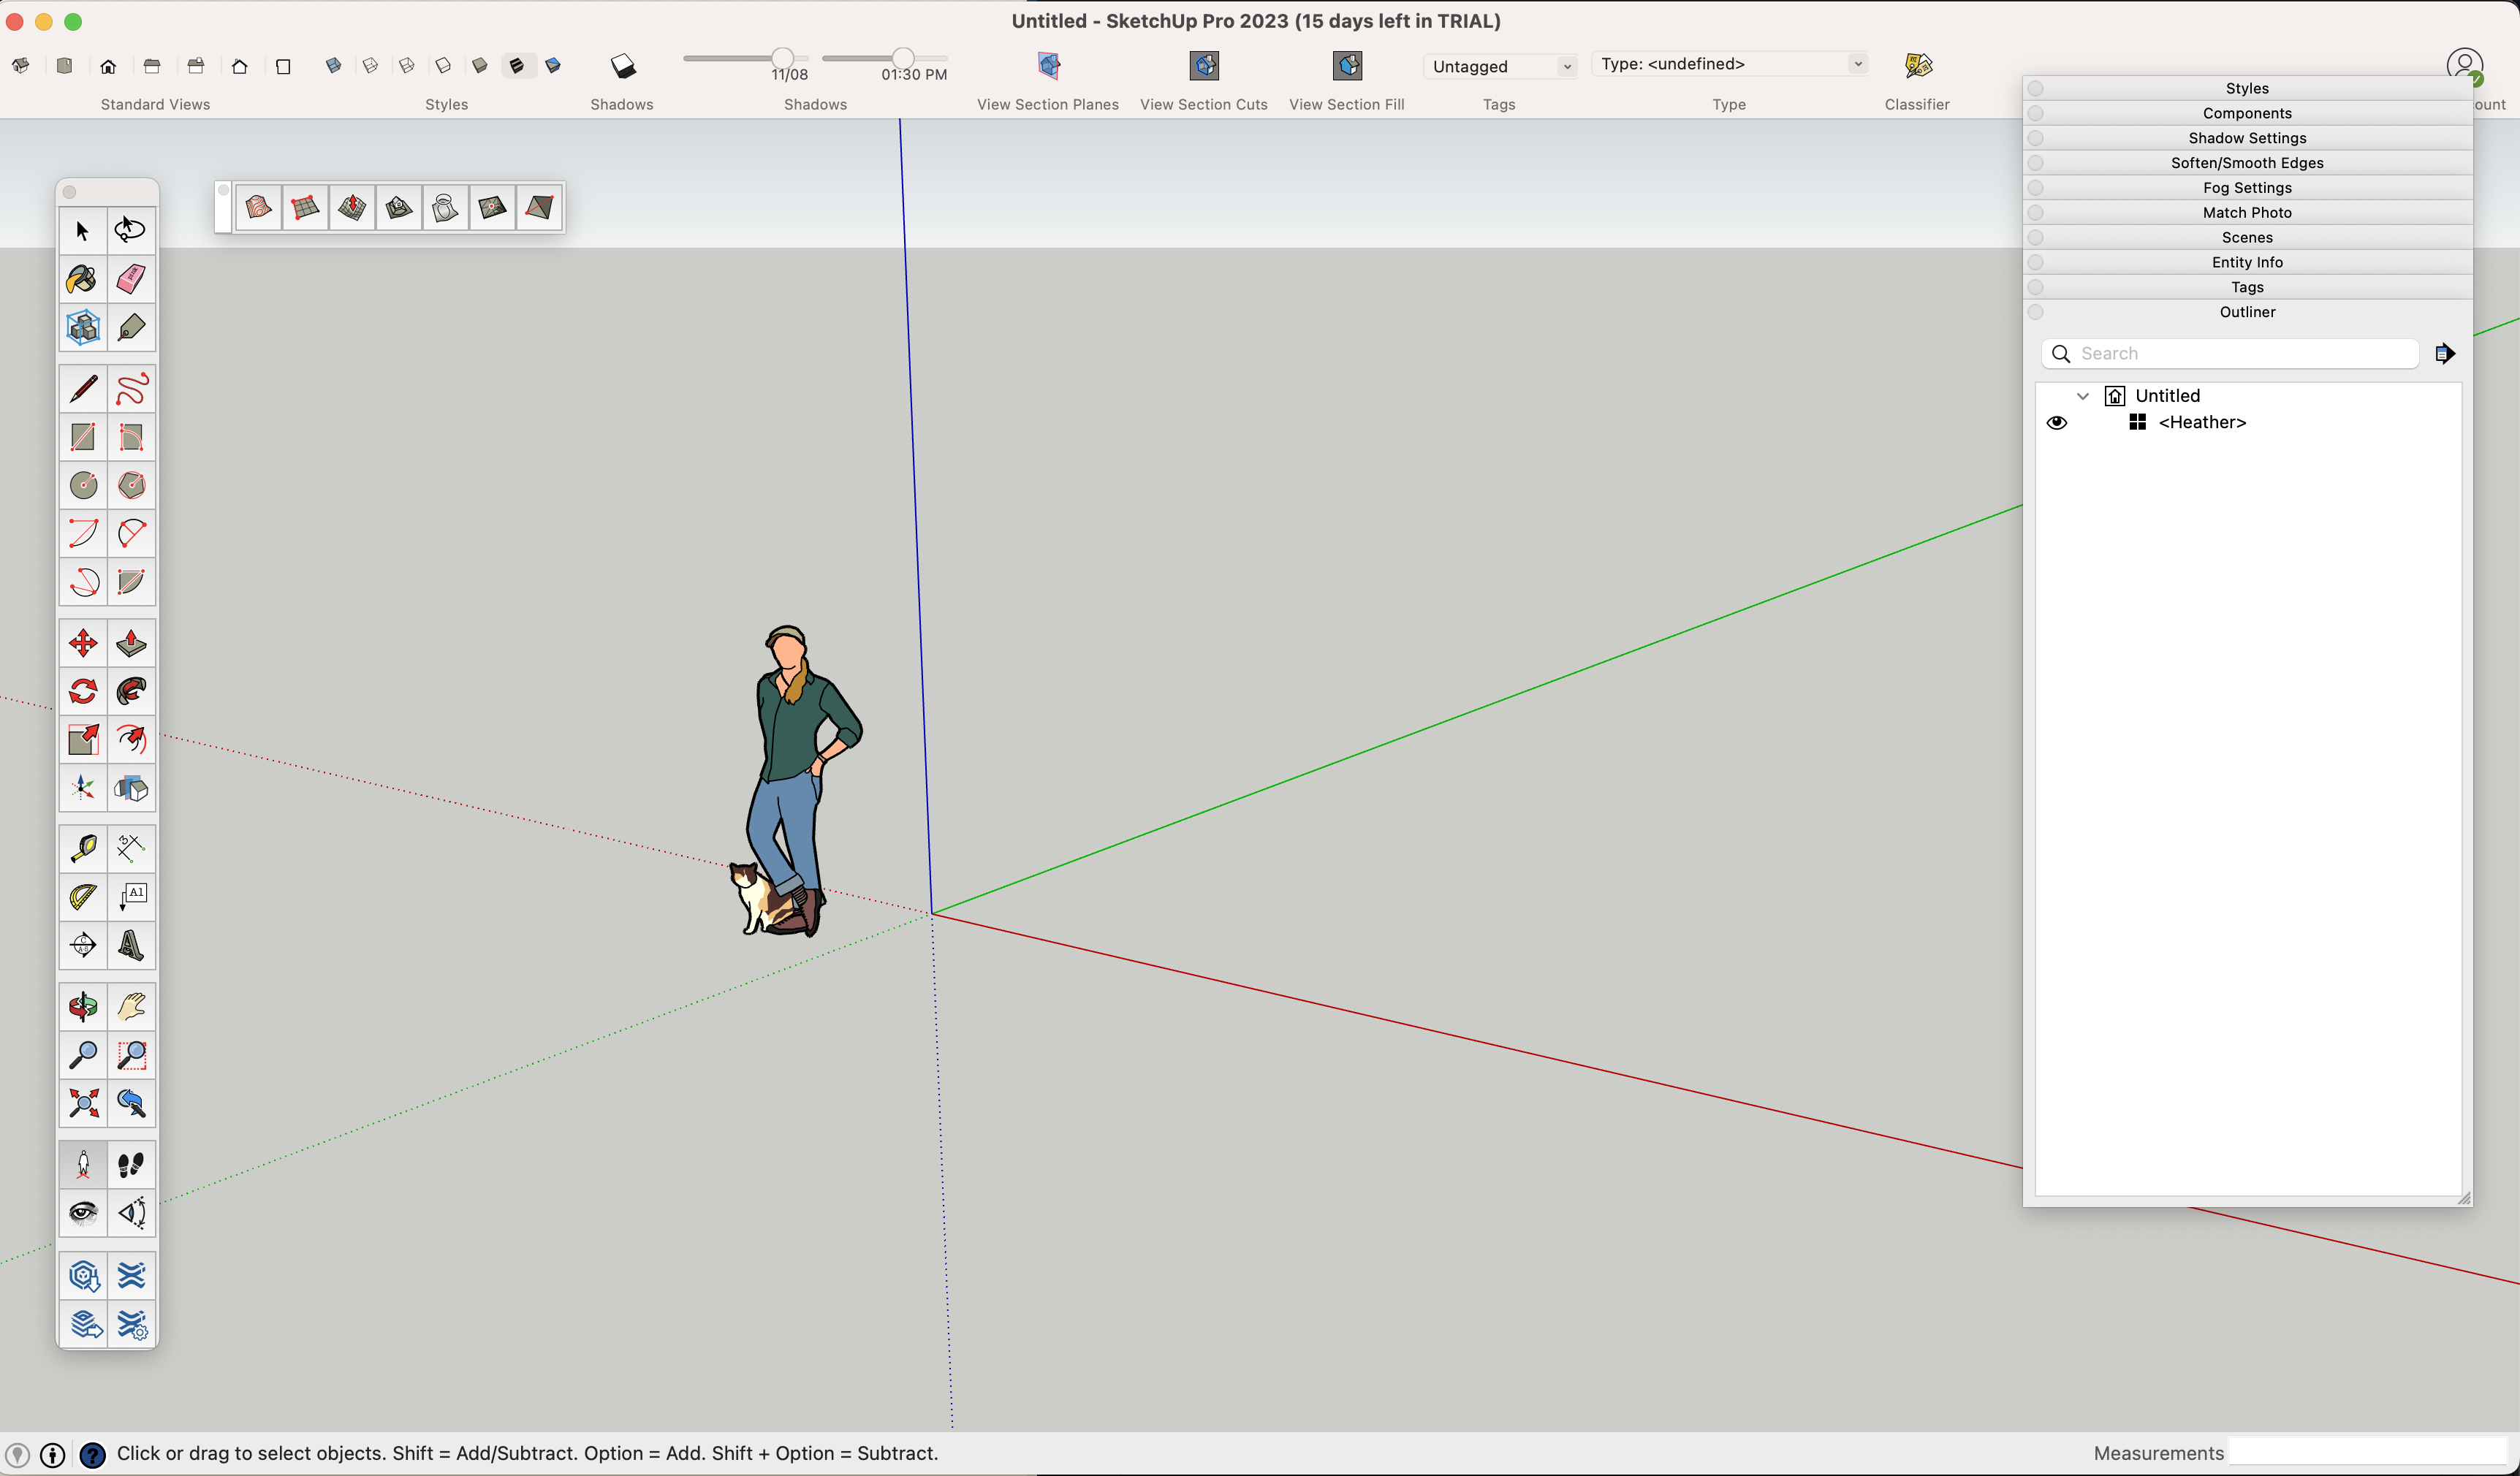
Task: Expand the Entity Info panel
Action: point(2246,262)
